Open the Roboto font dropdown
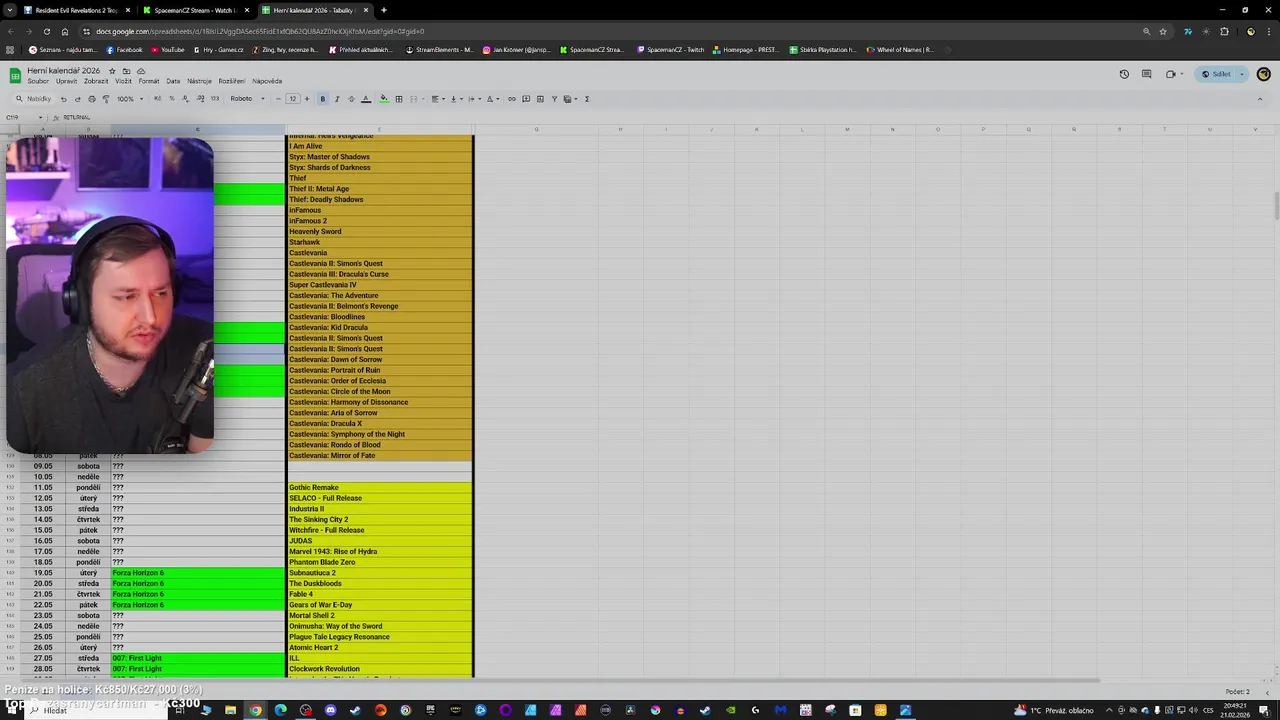This screenshot has width=1280, height=720. 248,99
